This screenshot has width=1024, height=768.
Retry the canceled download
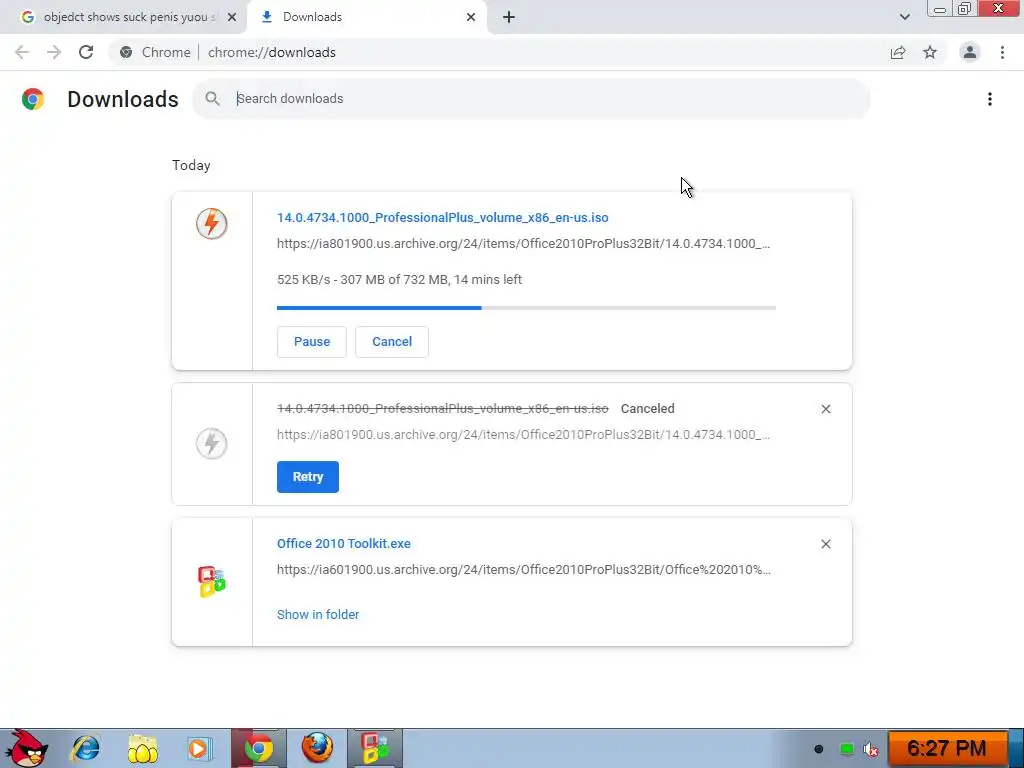(308, 477)
